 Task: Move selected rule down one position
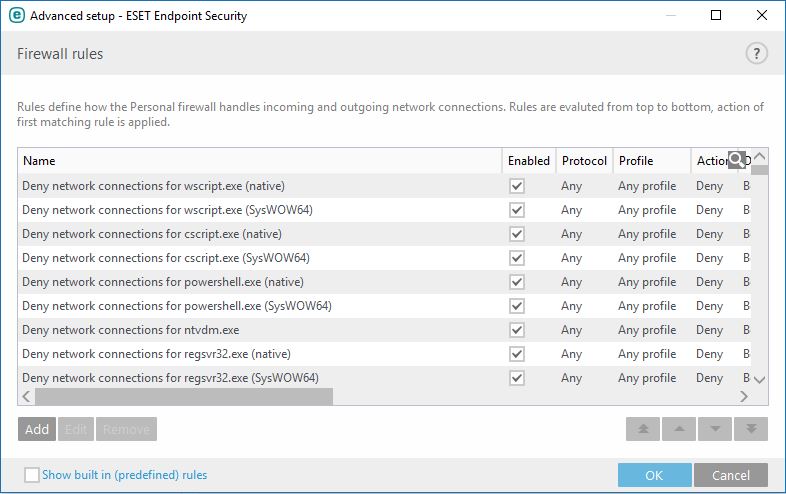[714, 429]
